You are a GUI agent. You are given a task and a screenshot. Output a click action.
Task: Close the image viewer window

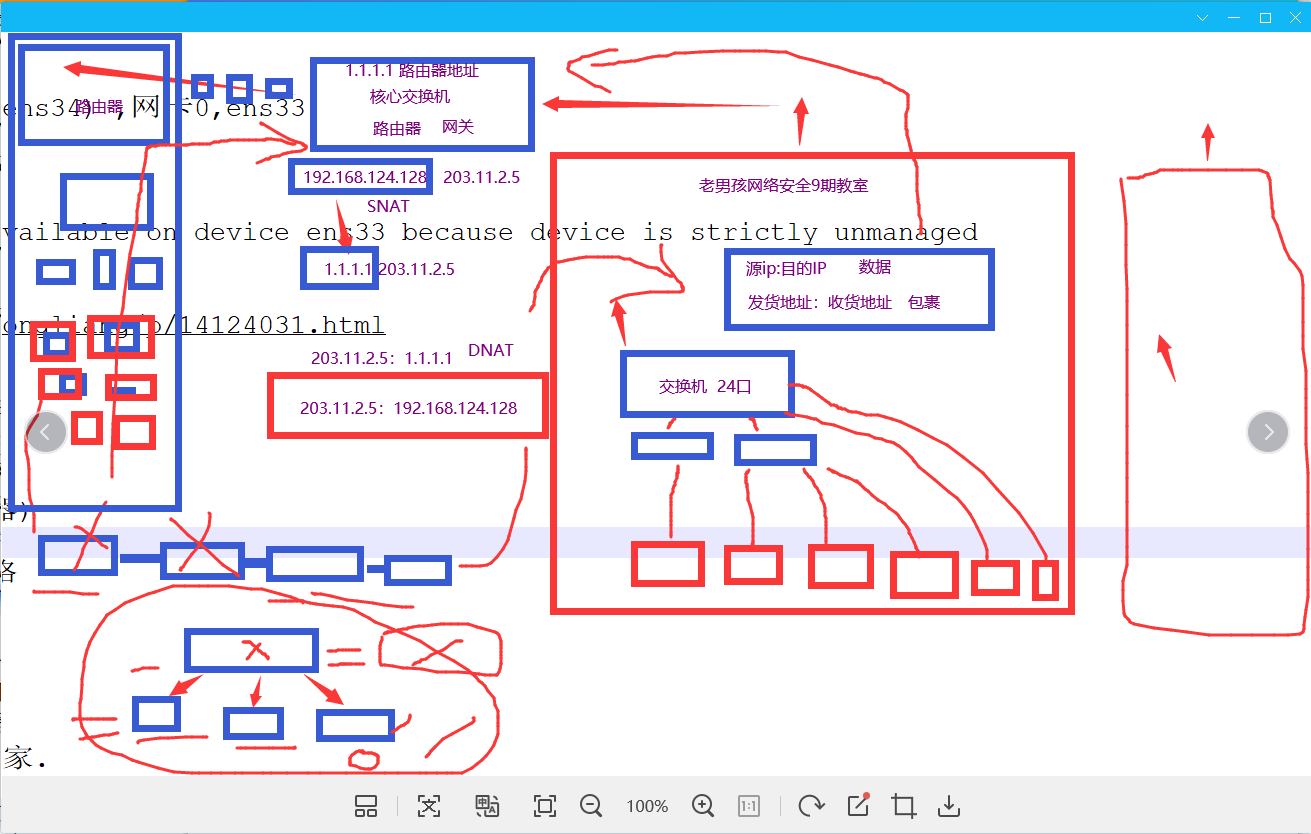pyautogui.click(x=1294, y=17)
